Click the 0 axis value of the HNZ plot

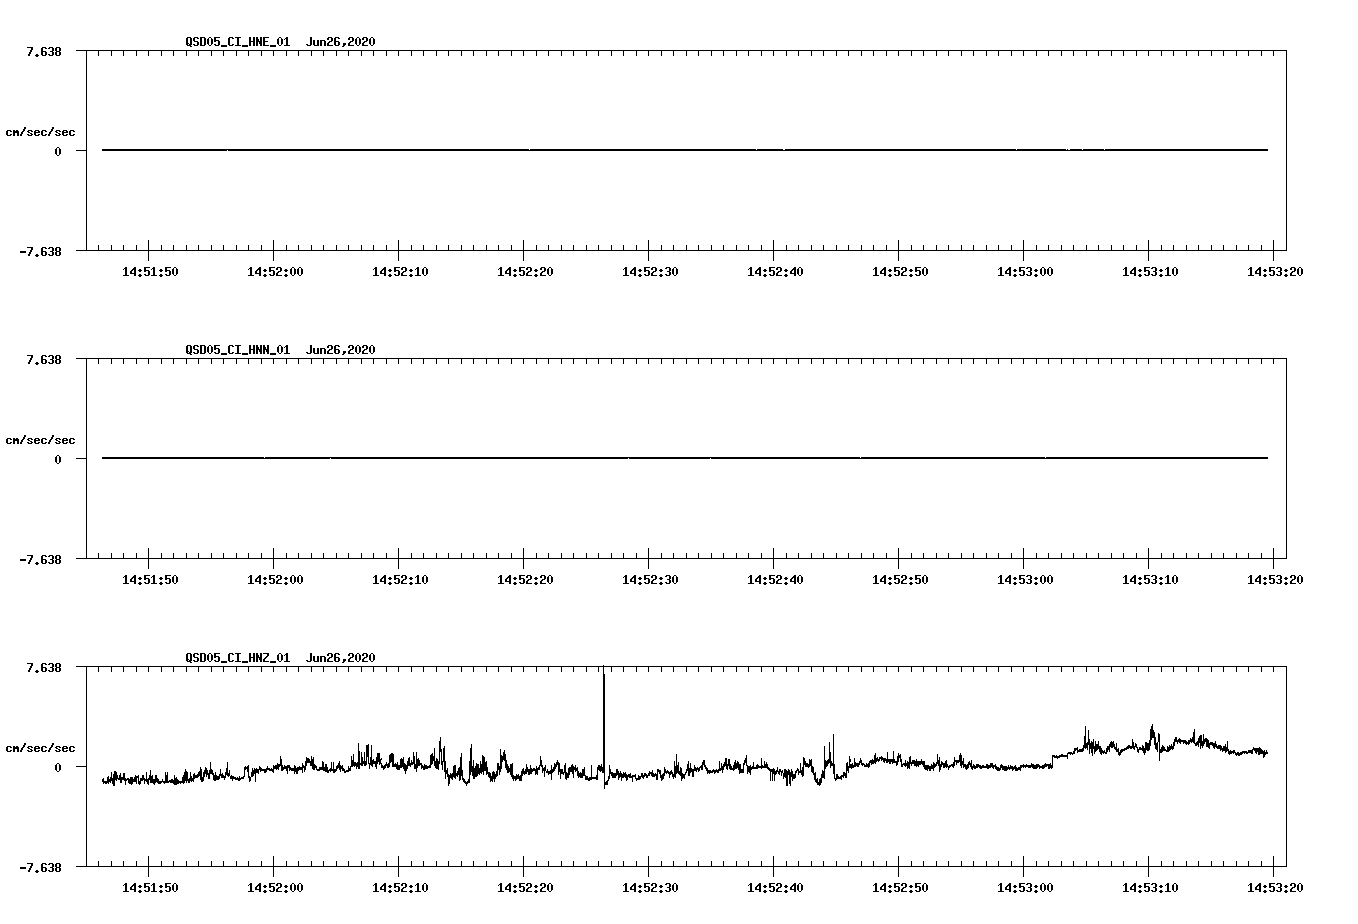(58, 767)
